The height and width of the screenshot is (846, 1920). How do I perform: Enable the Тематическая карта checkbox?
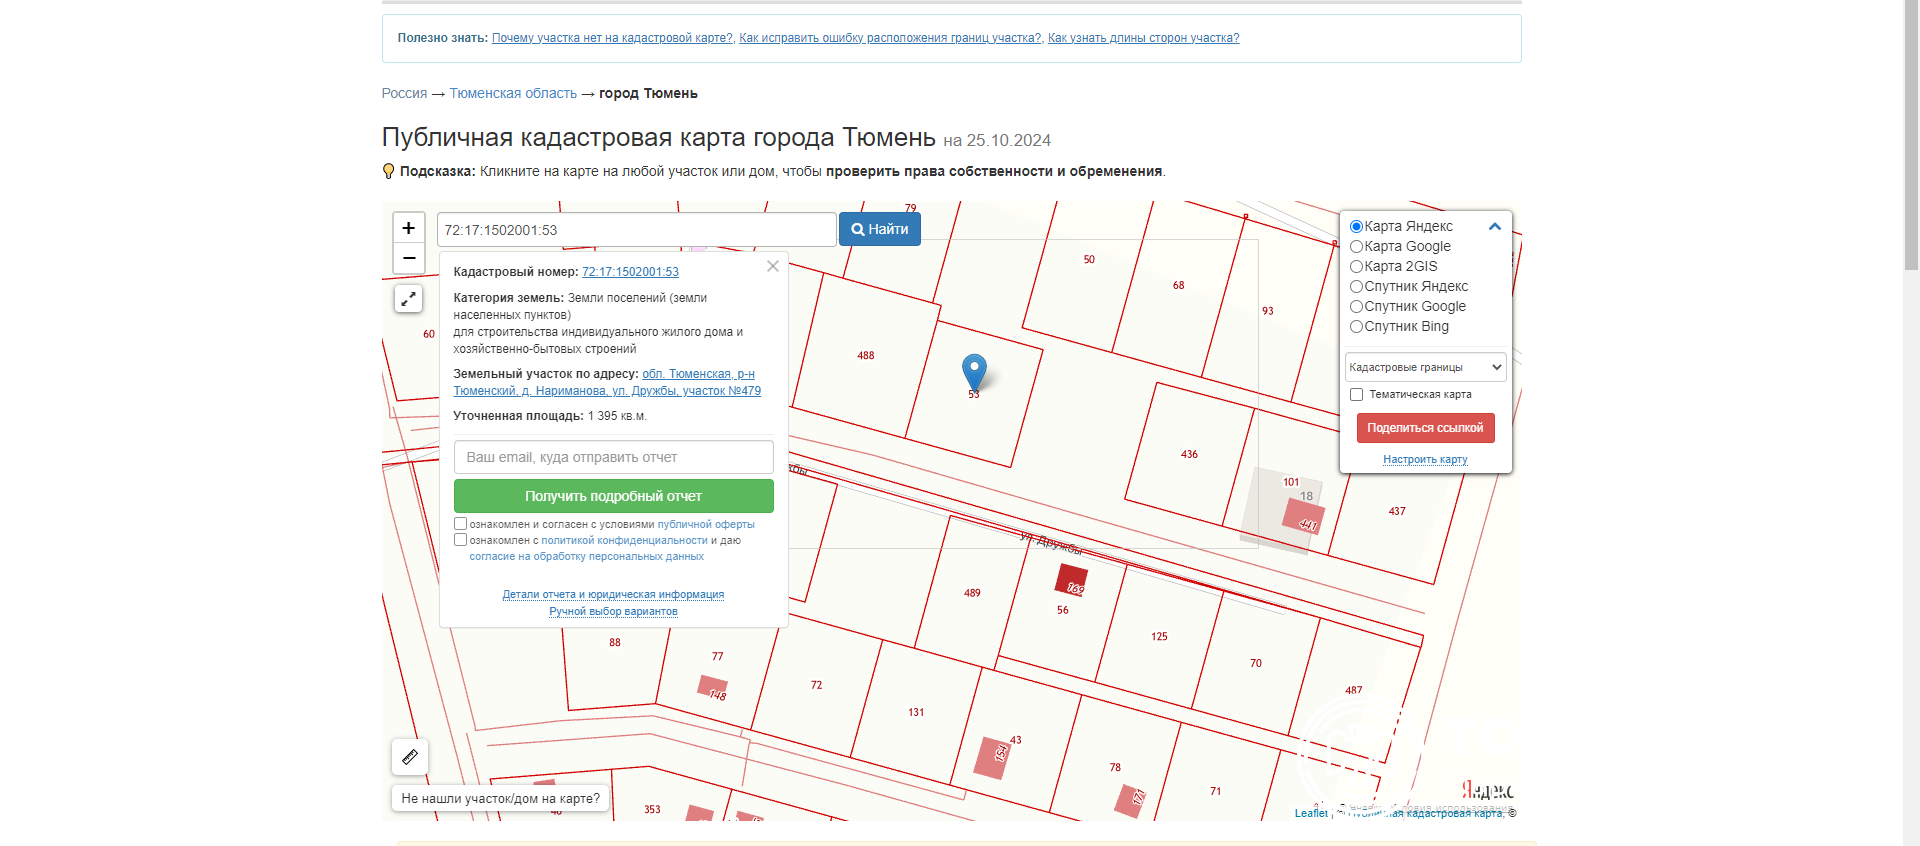pos(1357,395)
